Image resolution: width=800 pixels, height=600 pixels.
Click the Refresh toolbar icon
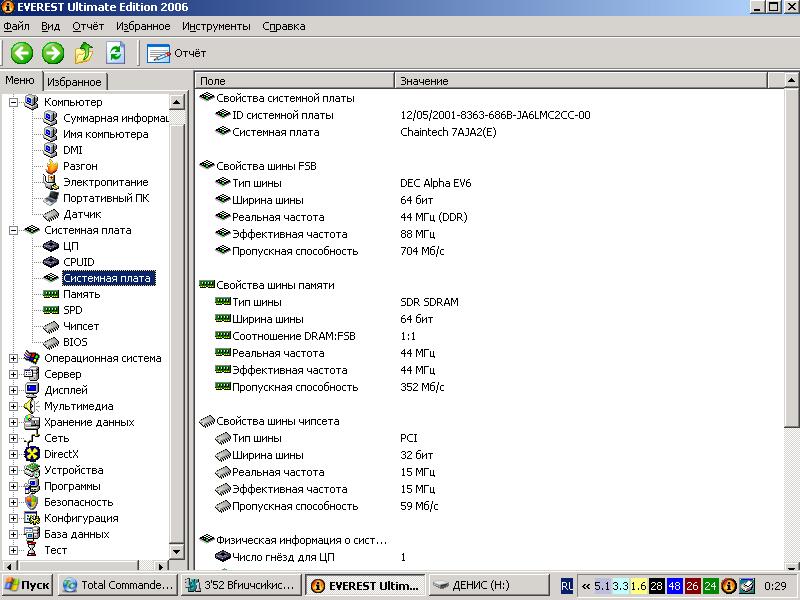116,53
